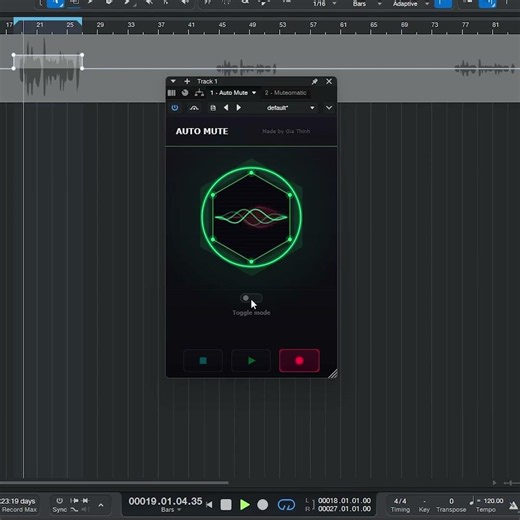Start playback with transport play button
The width and height of the screenshot is (520, 520).
(245, 505)
